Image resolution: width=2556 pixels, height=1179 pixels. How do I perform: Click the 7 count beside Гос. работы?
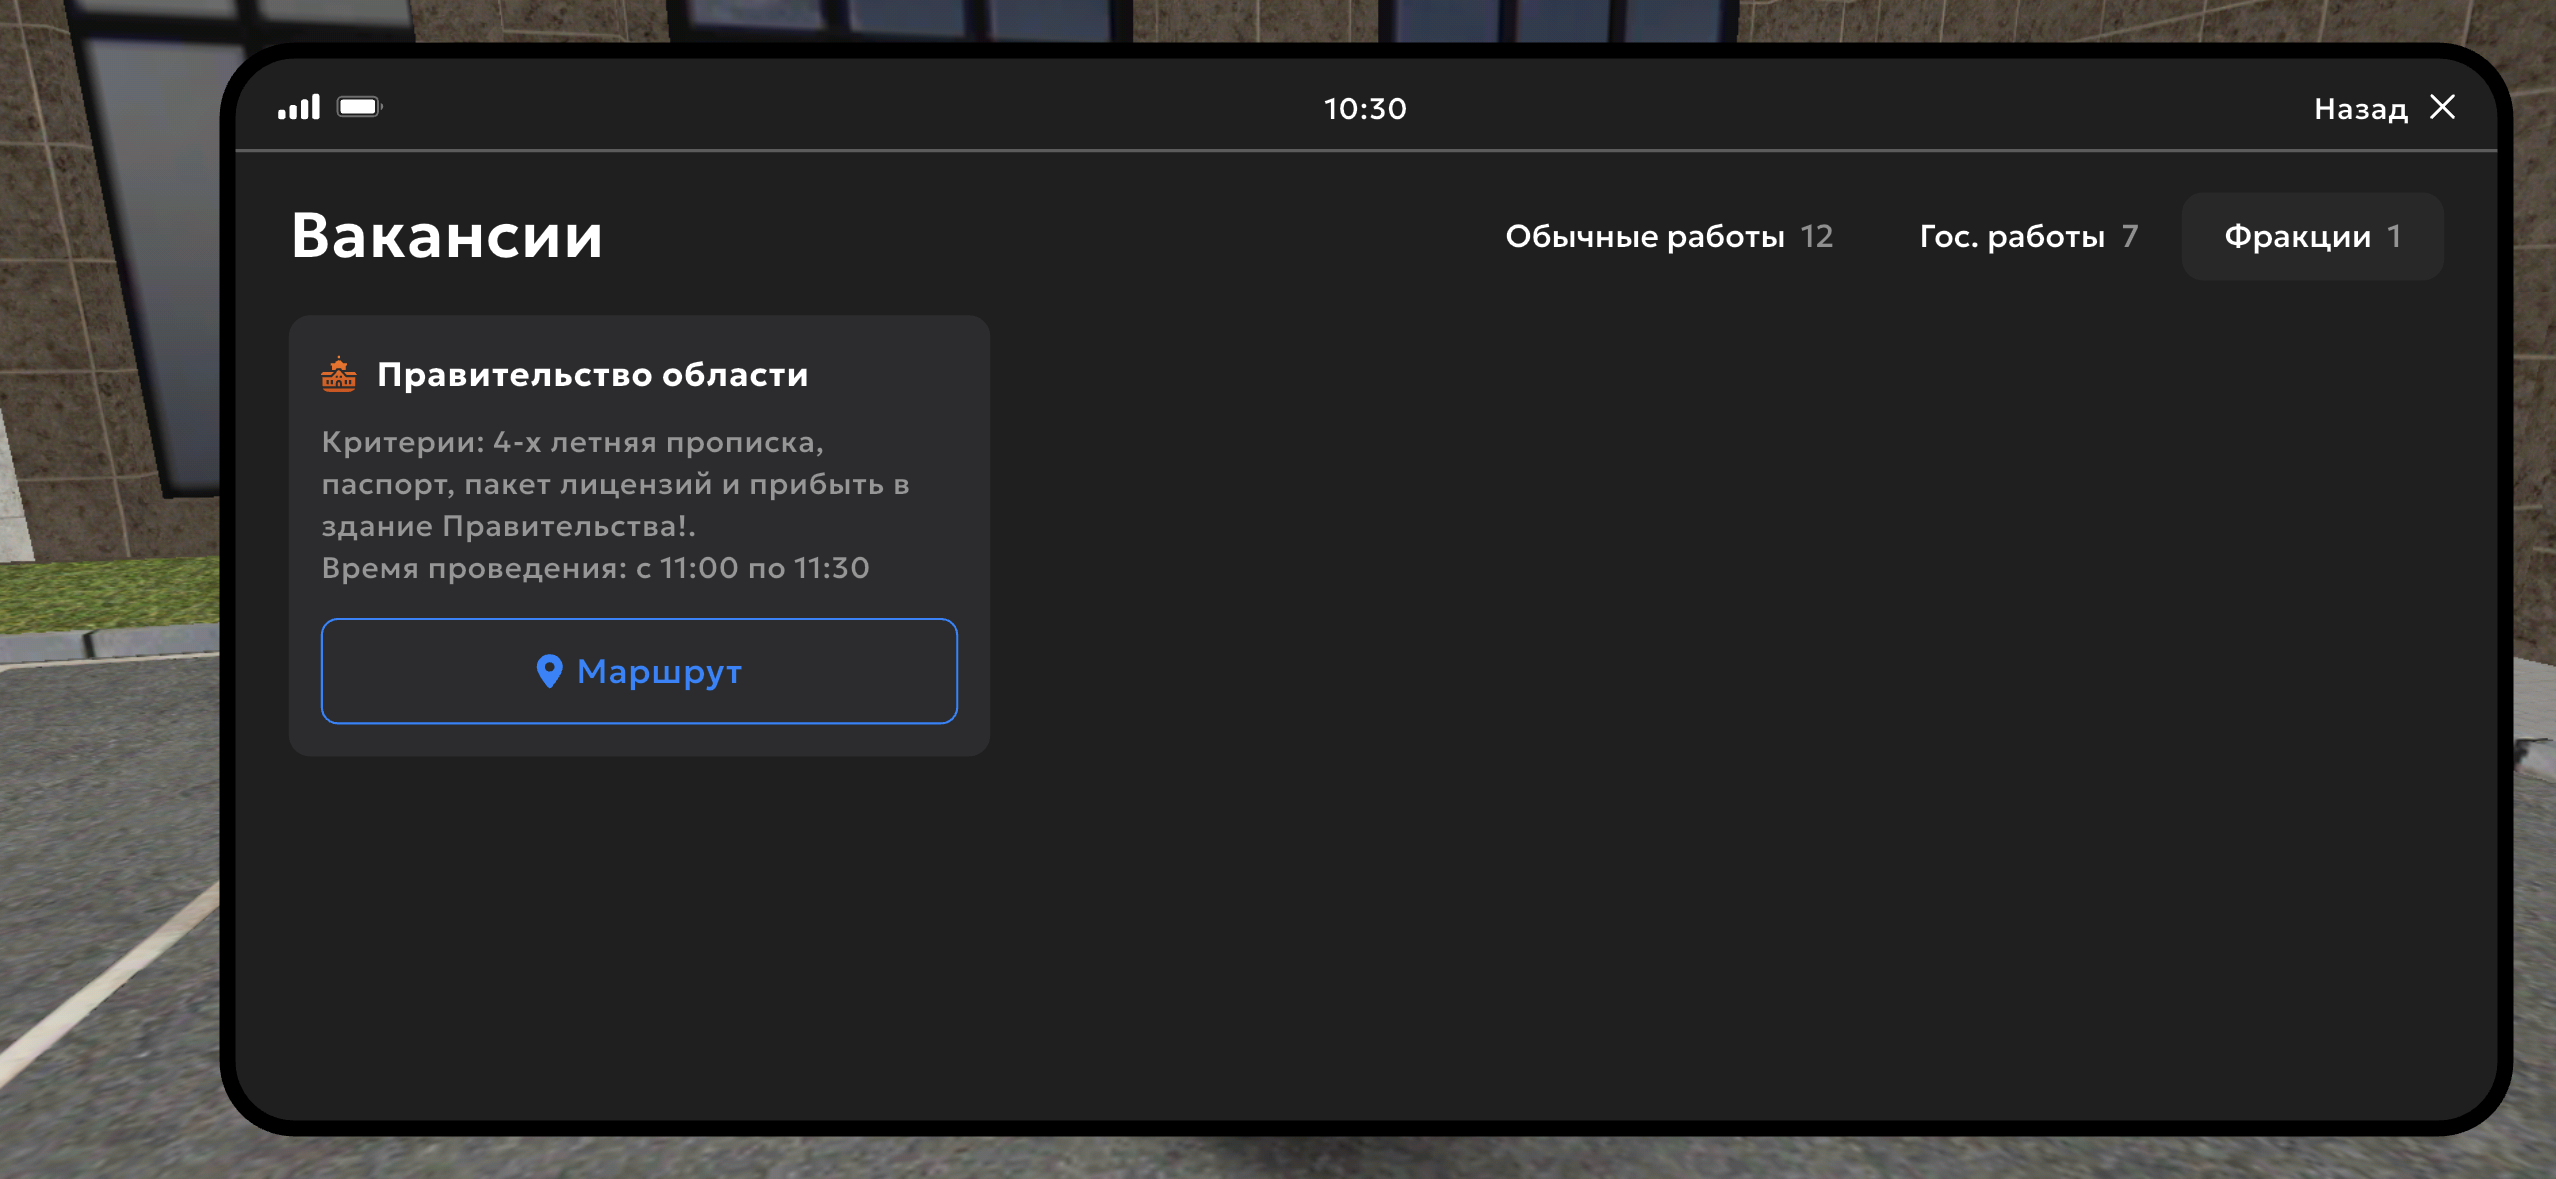(x=2129, y=236)
